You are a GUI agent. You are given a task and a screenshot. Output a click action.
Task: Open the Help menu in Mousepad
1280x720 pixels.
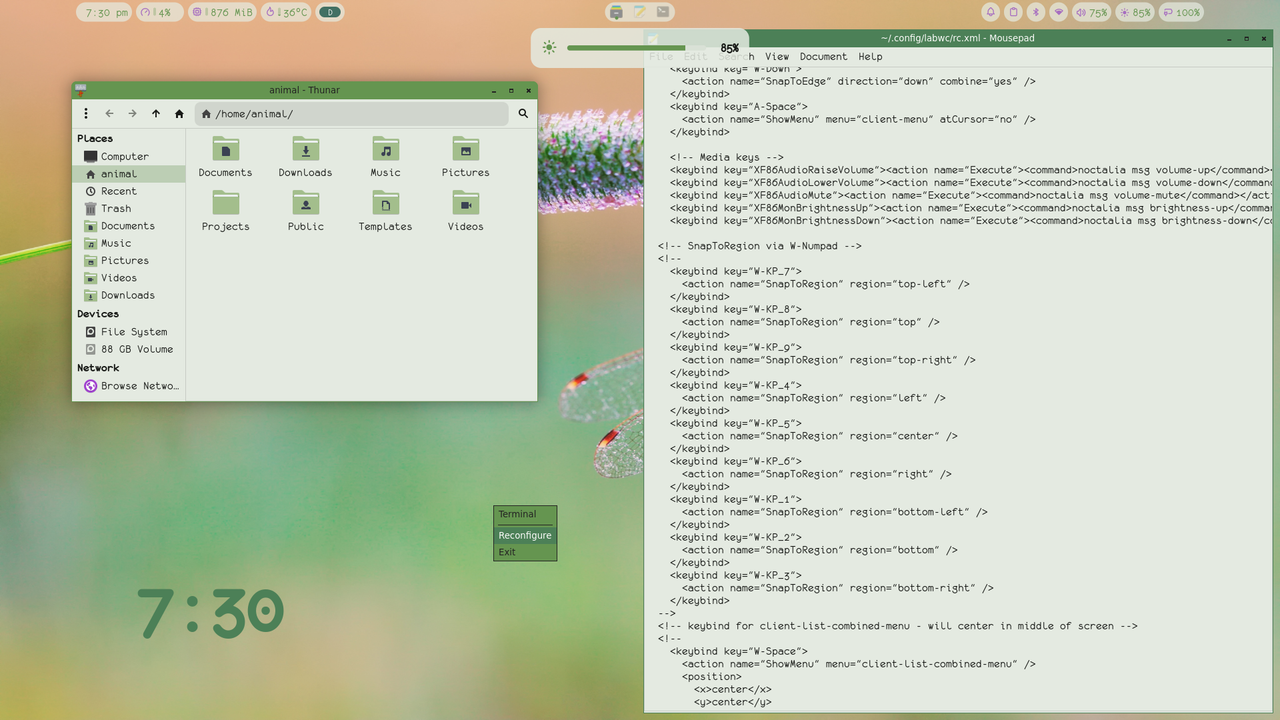click(870, 57)
